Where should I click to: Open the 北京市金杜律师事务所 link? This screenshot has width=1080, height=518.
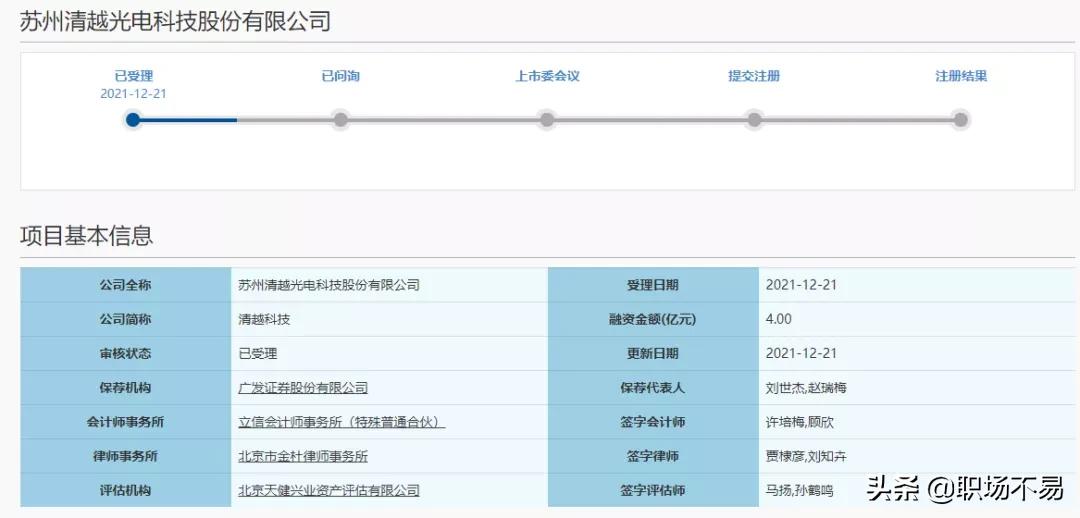[x=302, y=456]
